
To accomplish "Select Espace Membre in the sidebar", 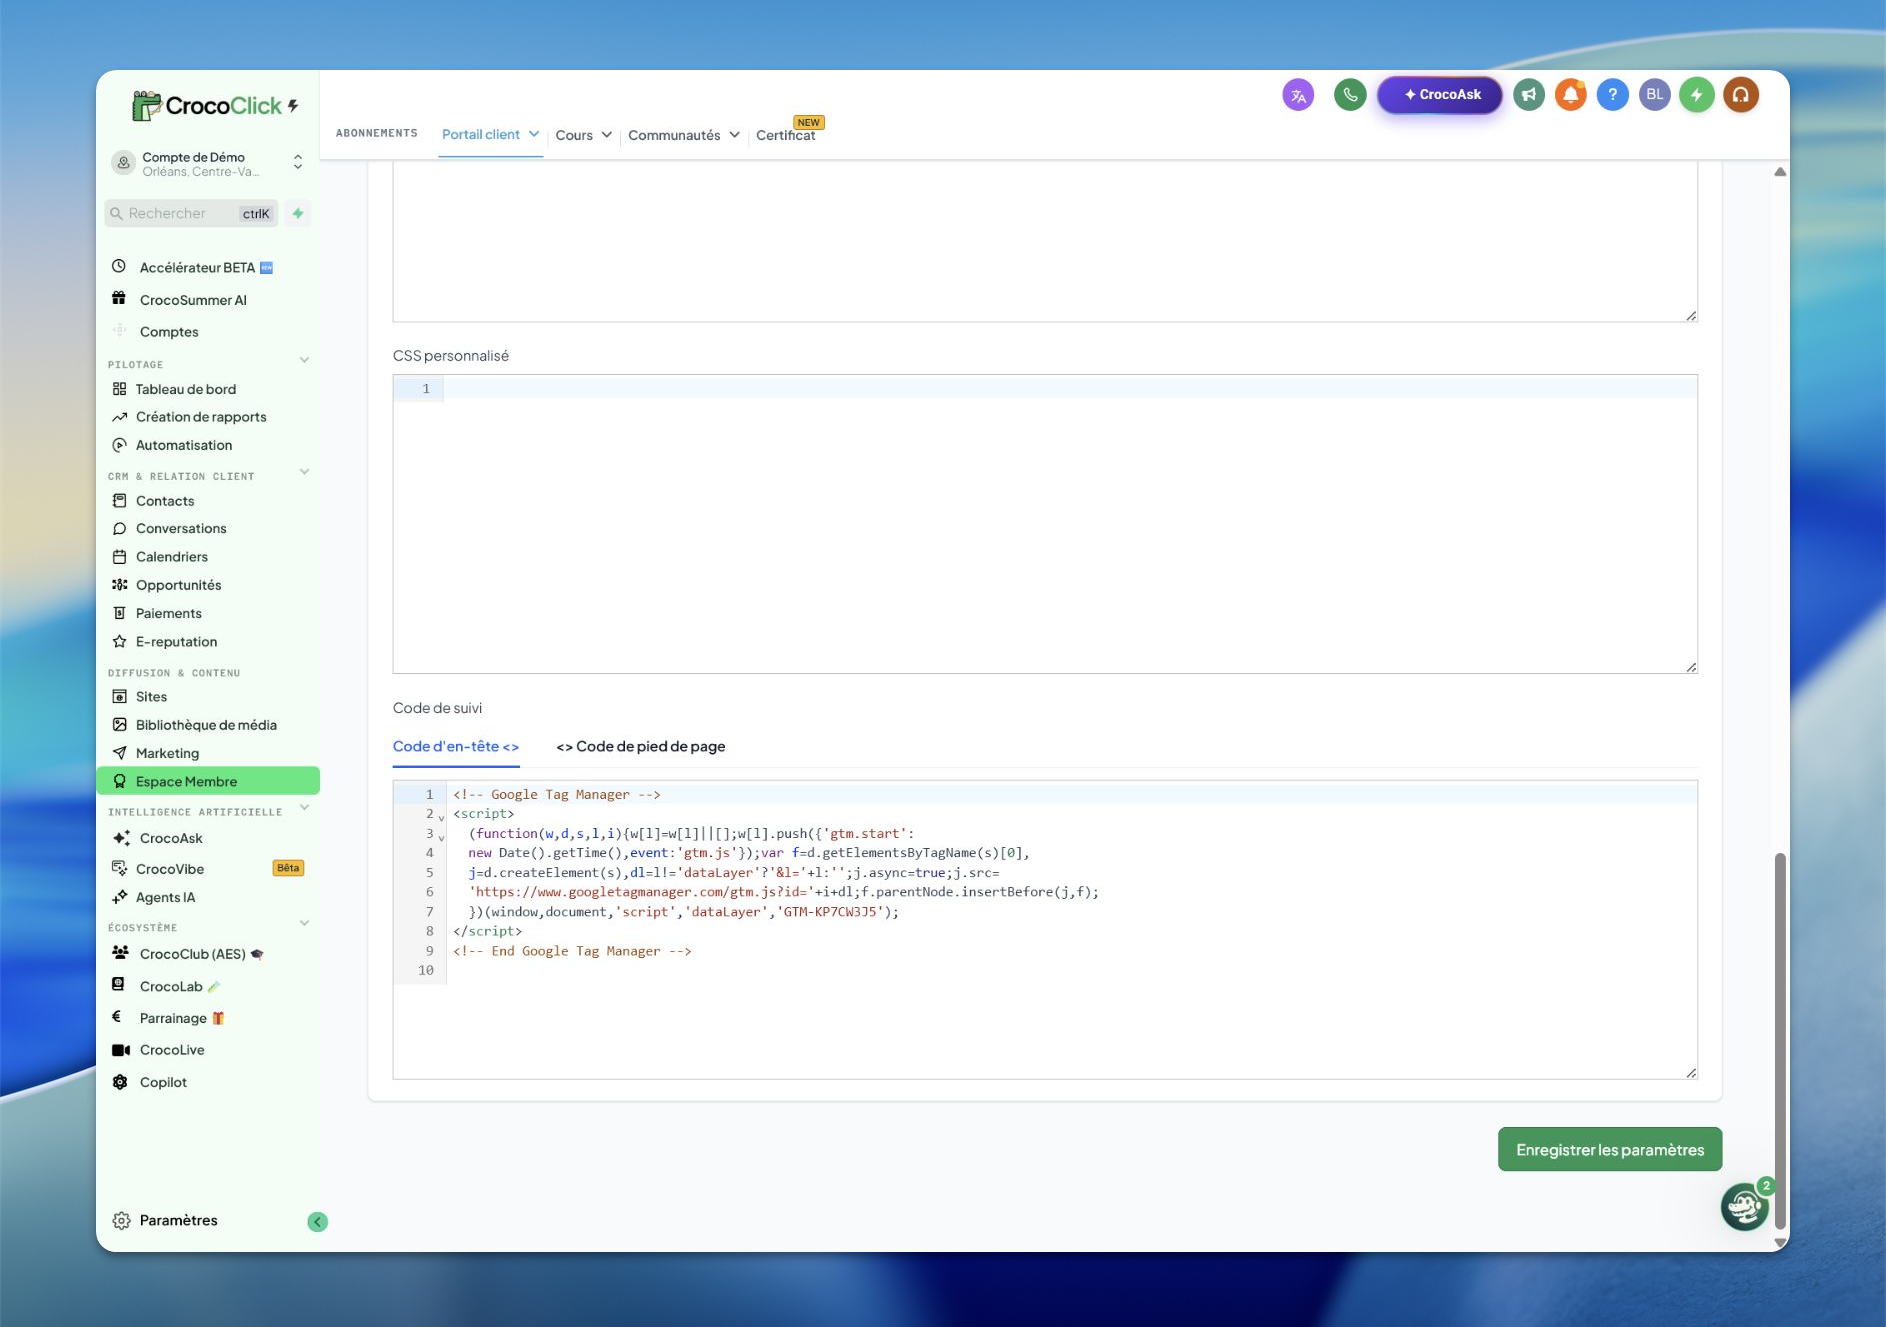I will pyautogui.click(x=208, y=781).
